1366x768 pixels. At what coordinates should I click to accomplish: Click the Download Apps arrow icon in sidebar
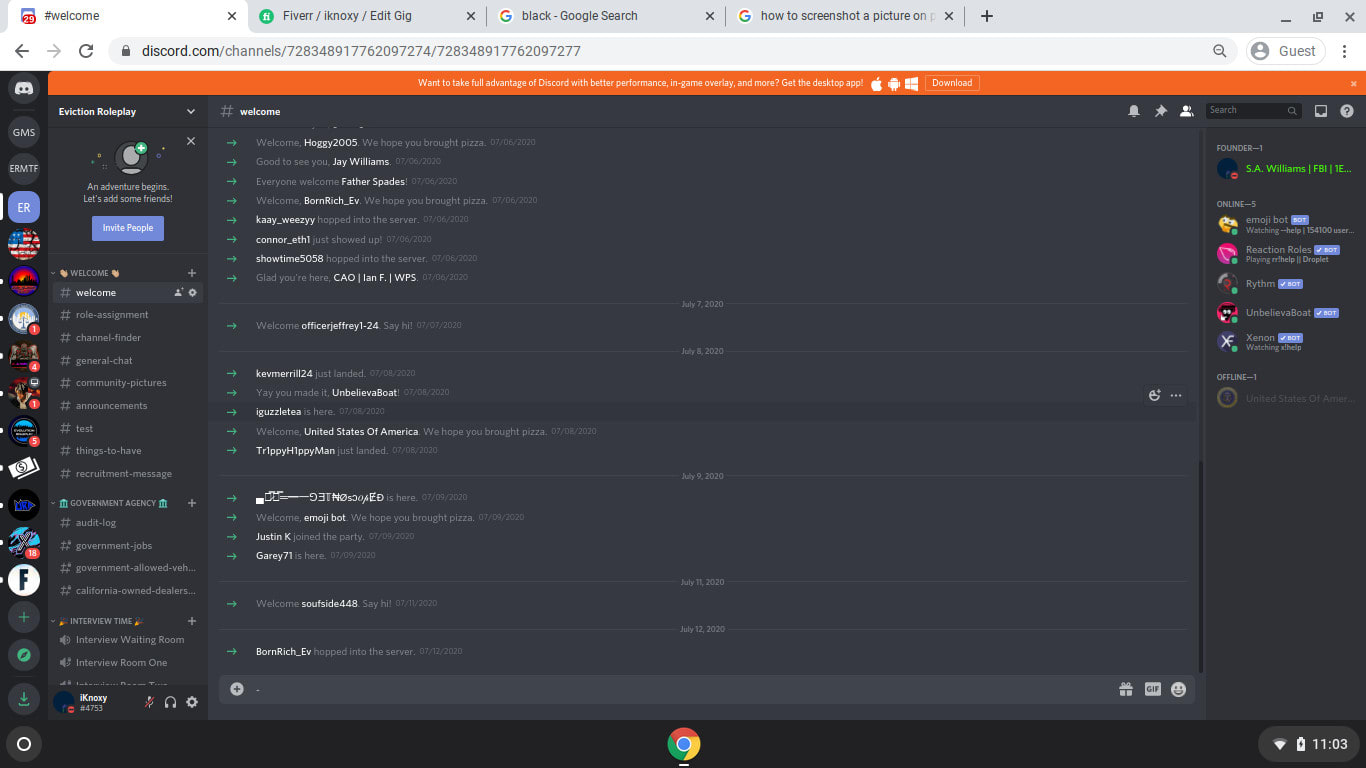(24, 698)
